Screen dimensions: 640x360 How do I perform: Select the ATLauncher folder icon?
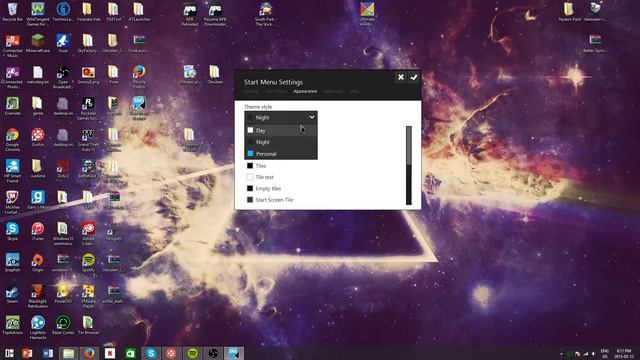point(139,12)
